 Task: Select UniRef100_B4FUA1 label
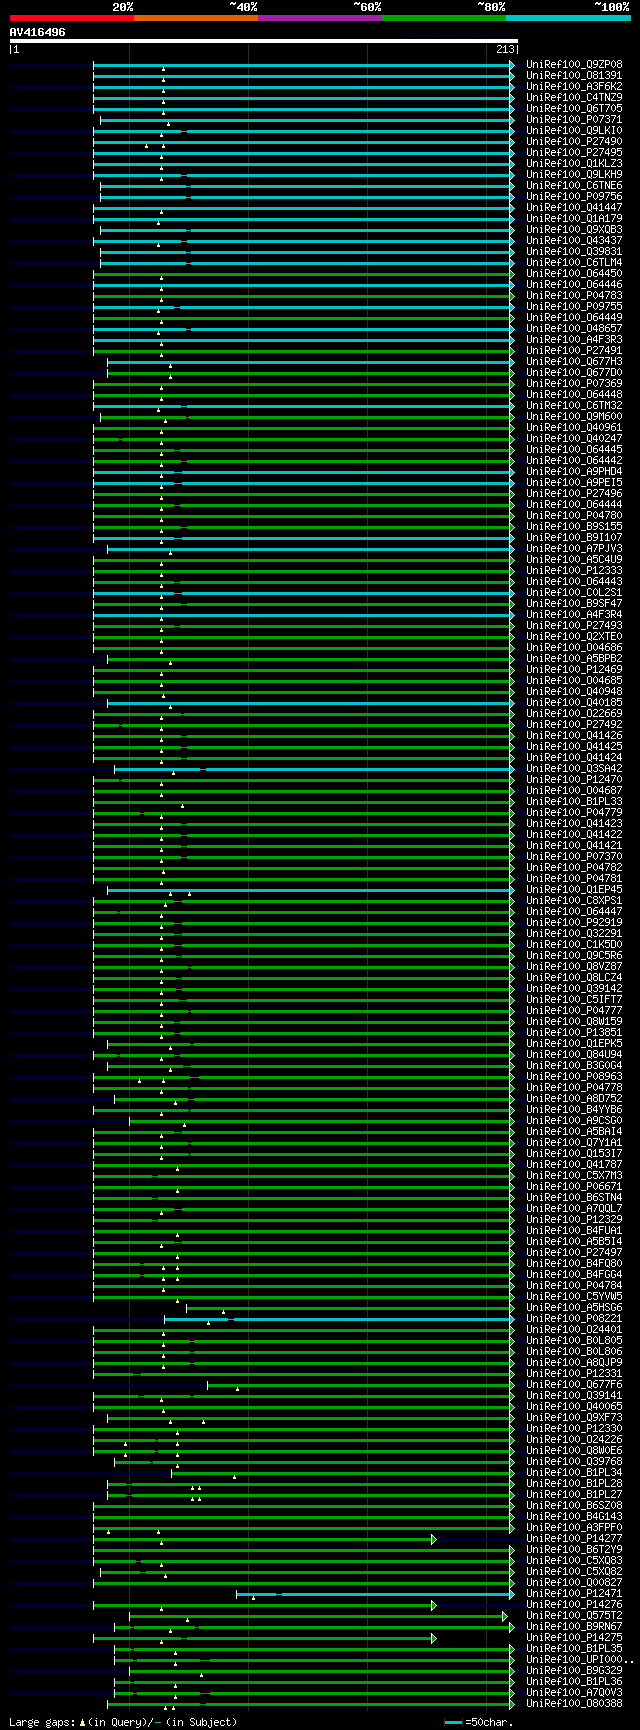(574, 1231)
